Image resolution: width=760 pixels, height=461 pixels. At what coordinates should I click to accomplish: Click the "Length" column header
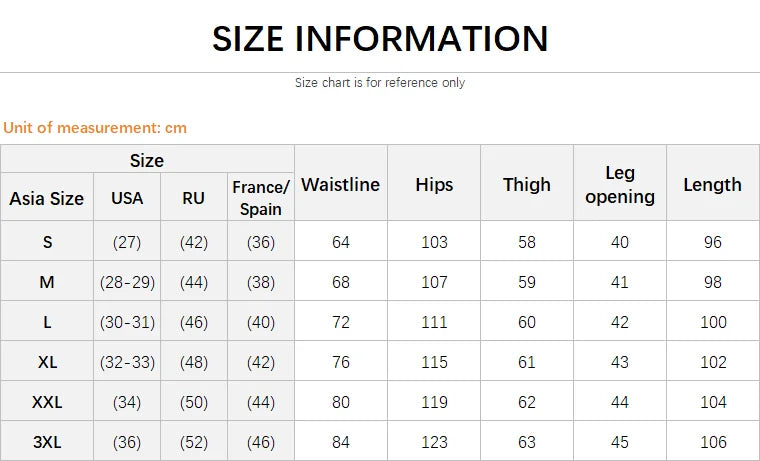(x=713, y=184)
